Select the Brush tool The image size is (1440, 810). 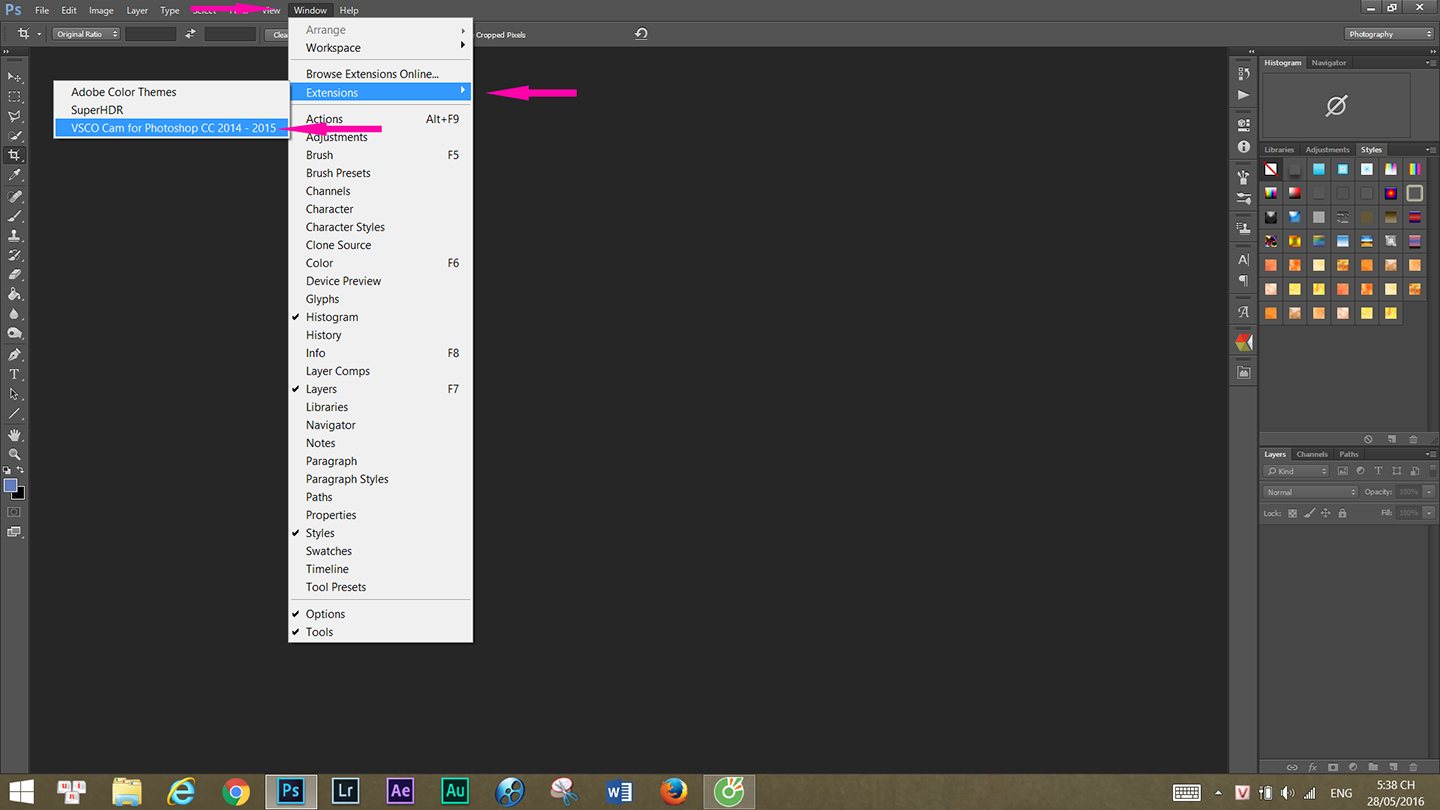14,216
